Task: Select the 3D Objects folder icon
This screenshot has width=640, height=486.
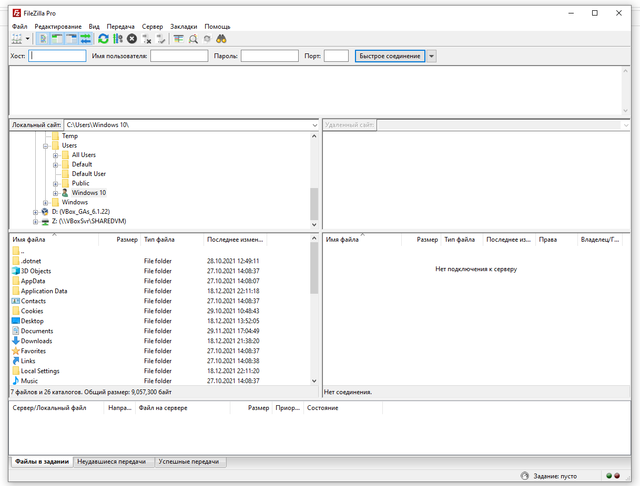Action: (x=16, y=271)
